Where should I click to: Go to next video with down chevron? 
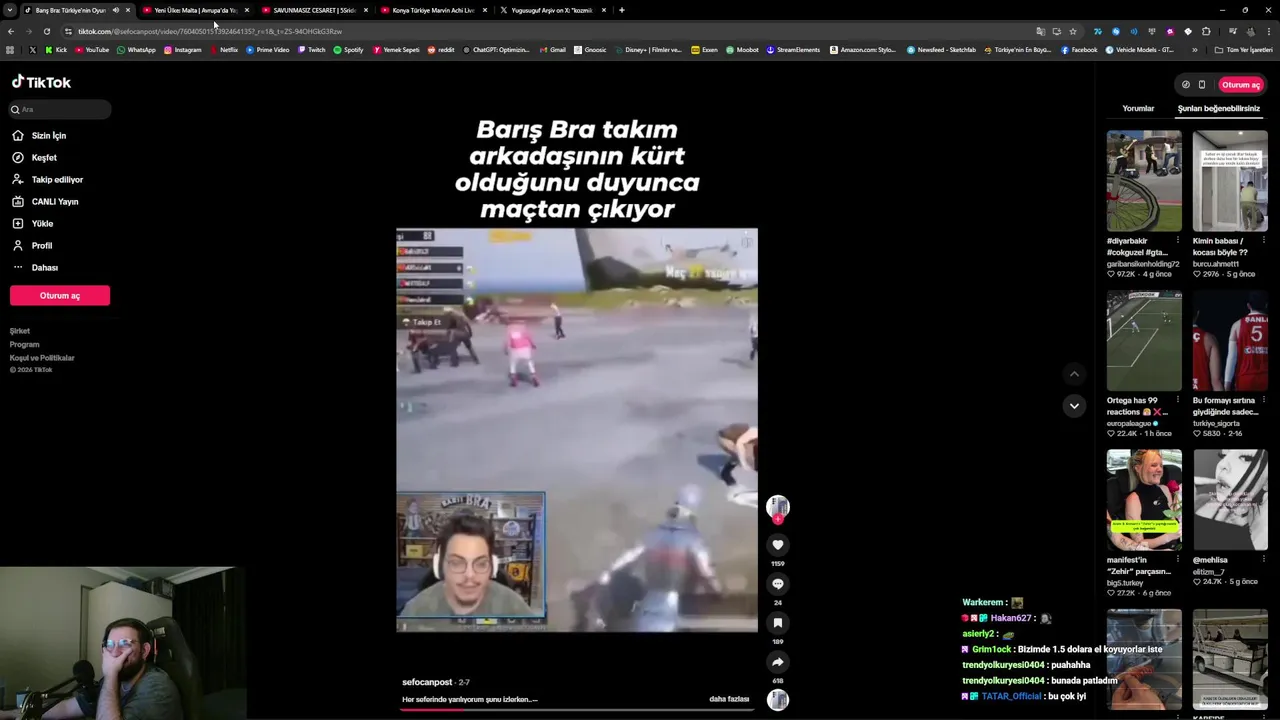(1074, 405)
